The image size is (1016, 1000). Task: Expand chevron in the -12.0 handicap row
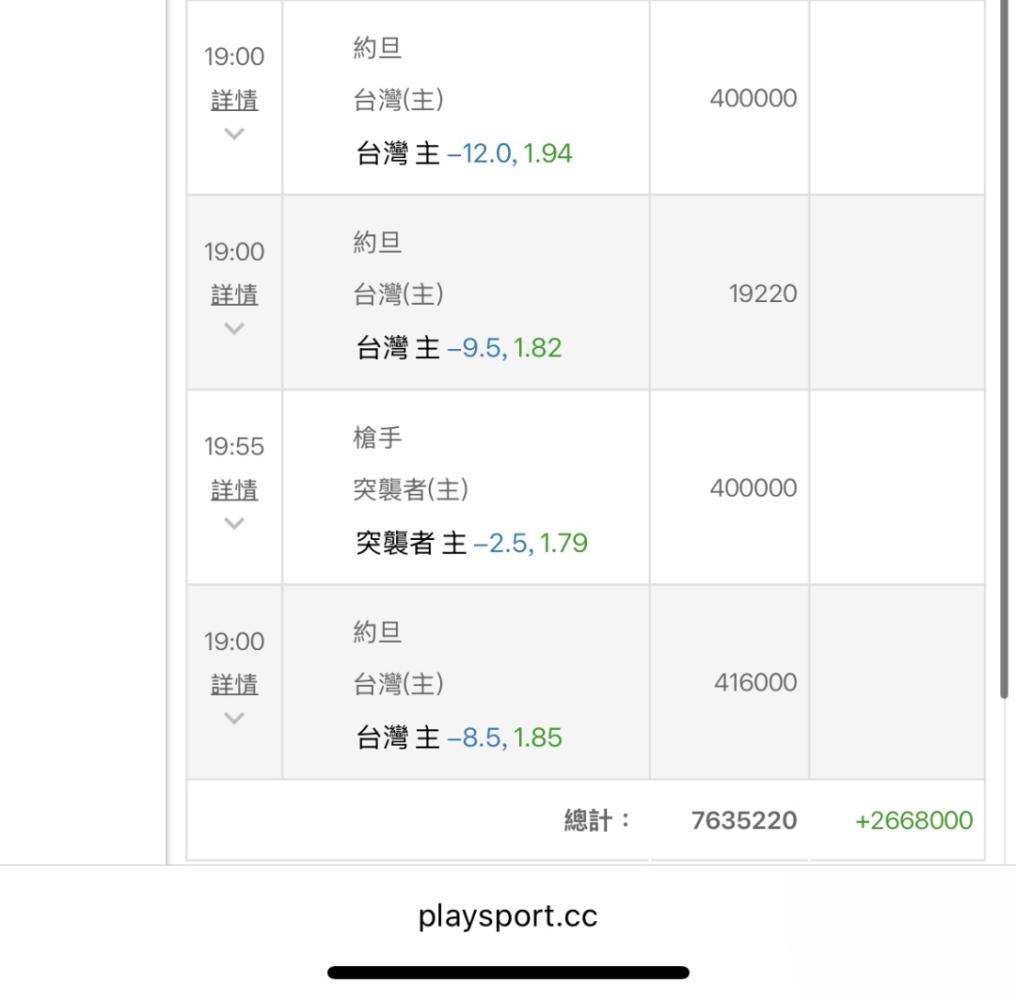point(234,134)
